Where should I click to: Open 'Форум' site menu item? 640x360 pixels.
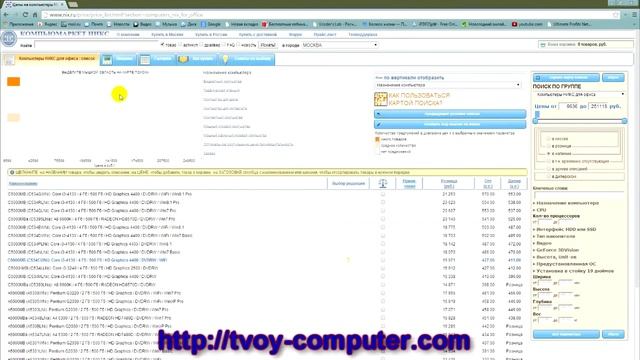(295, 35)
